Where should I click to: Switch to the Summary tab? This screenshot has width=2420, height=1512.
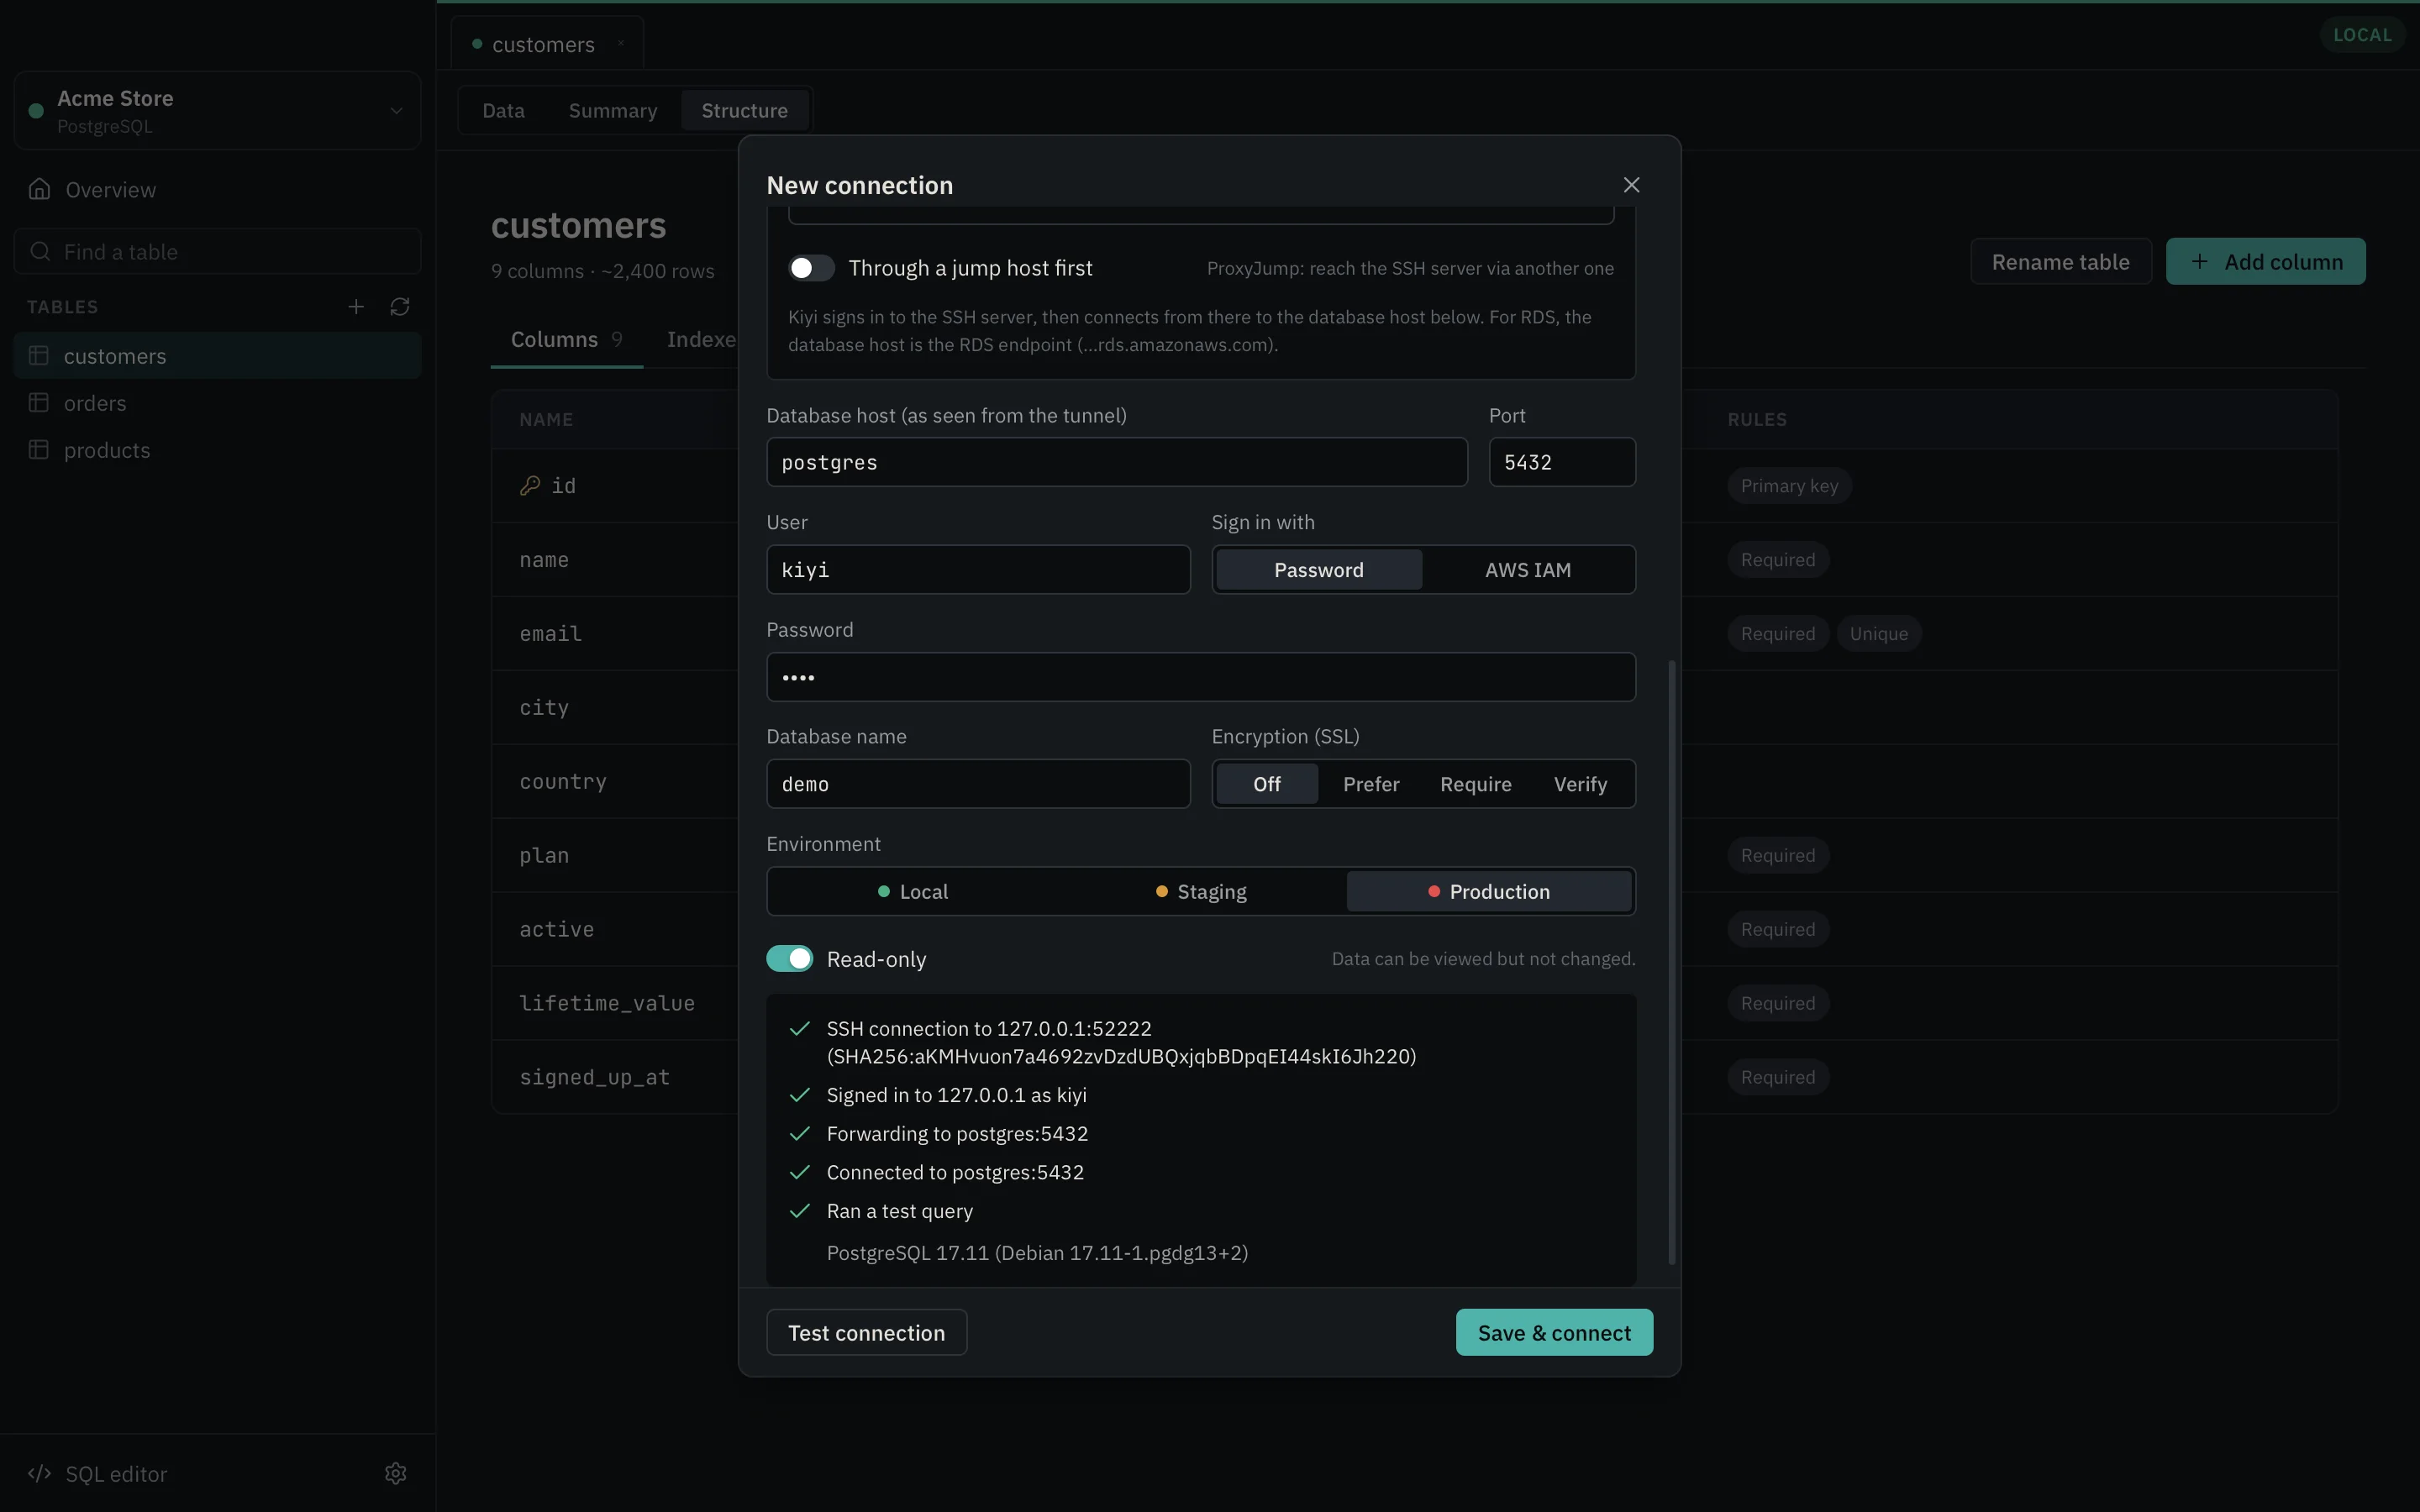[x=613, y=111]
